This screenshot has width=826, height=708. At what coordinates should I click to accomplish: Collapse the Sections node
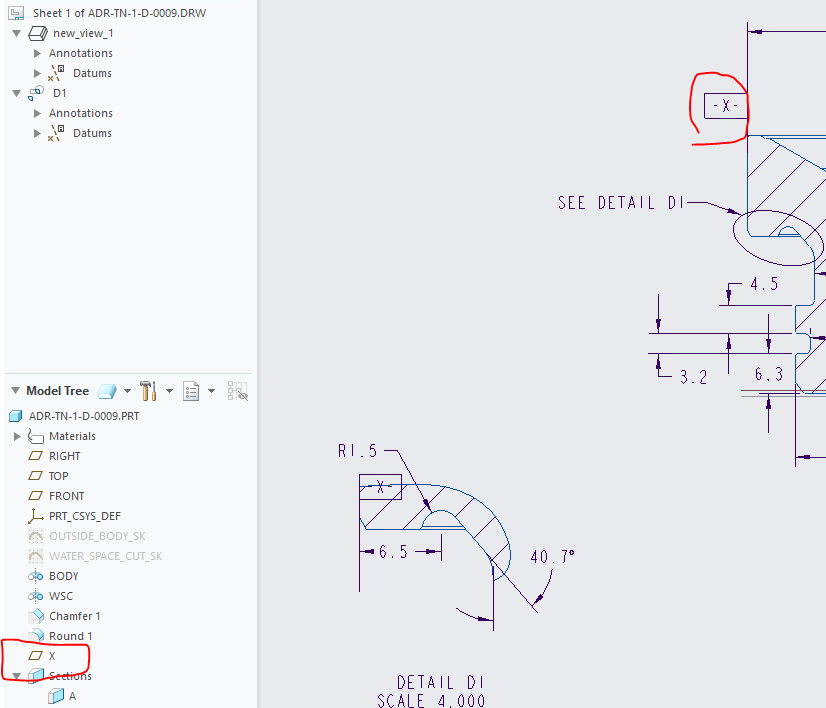point(16,676)
